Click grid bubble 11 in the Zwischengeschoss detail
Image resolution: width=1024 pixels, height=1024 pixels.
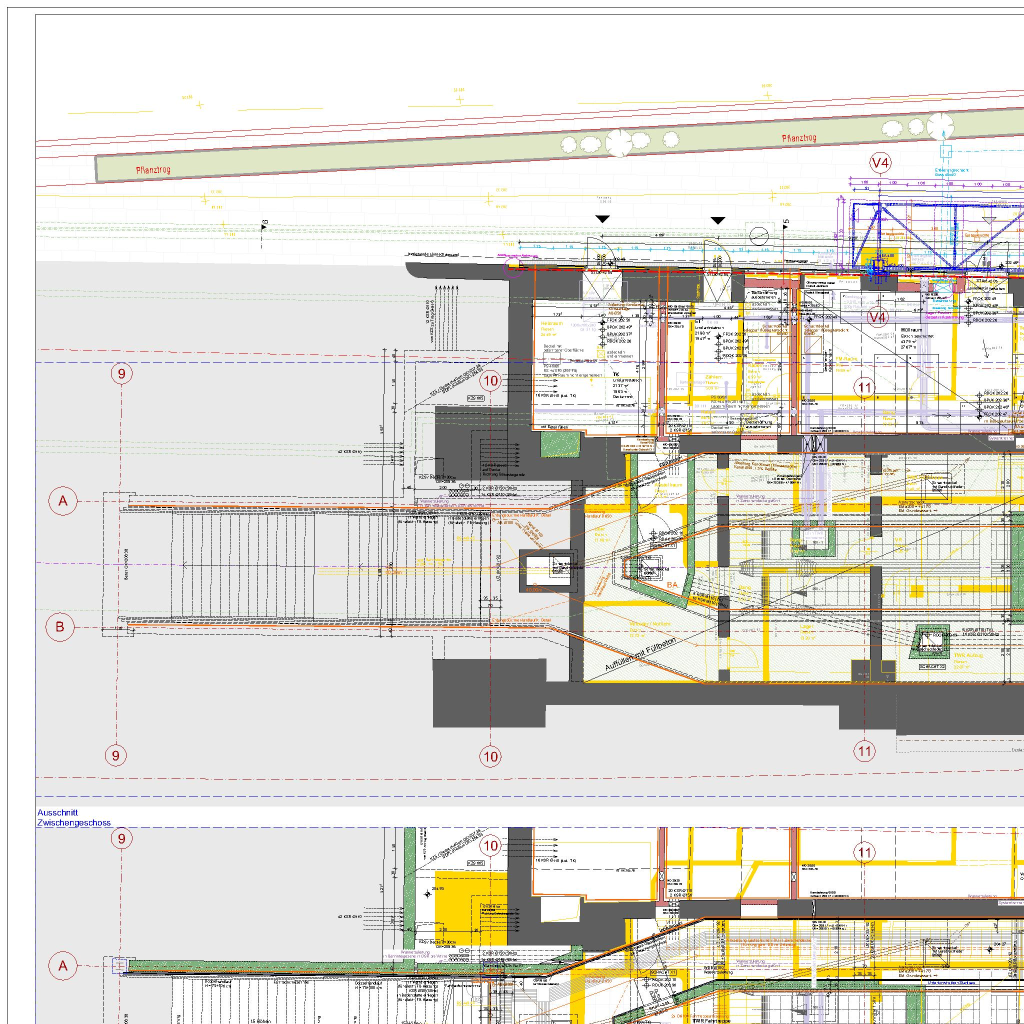click(x=865, y=852)
